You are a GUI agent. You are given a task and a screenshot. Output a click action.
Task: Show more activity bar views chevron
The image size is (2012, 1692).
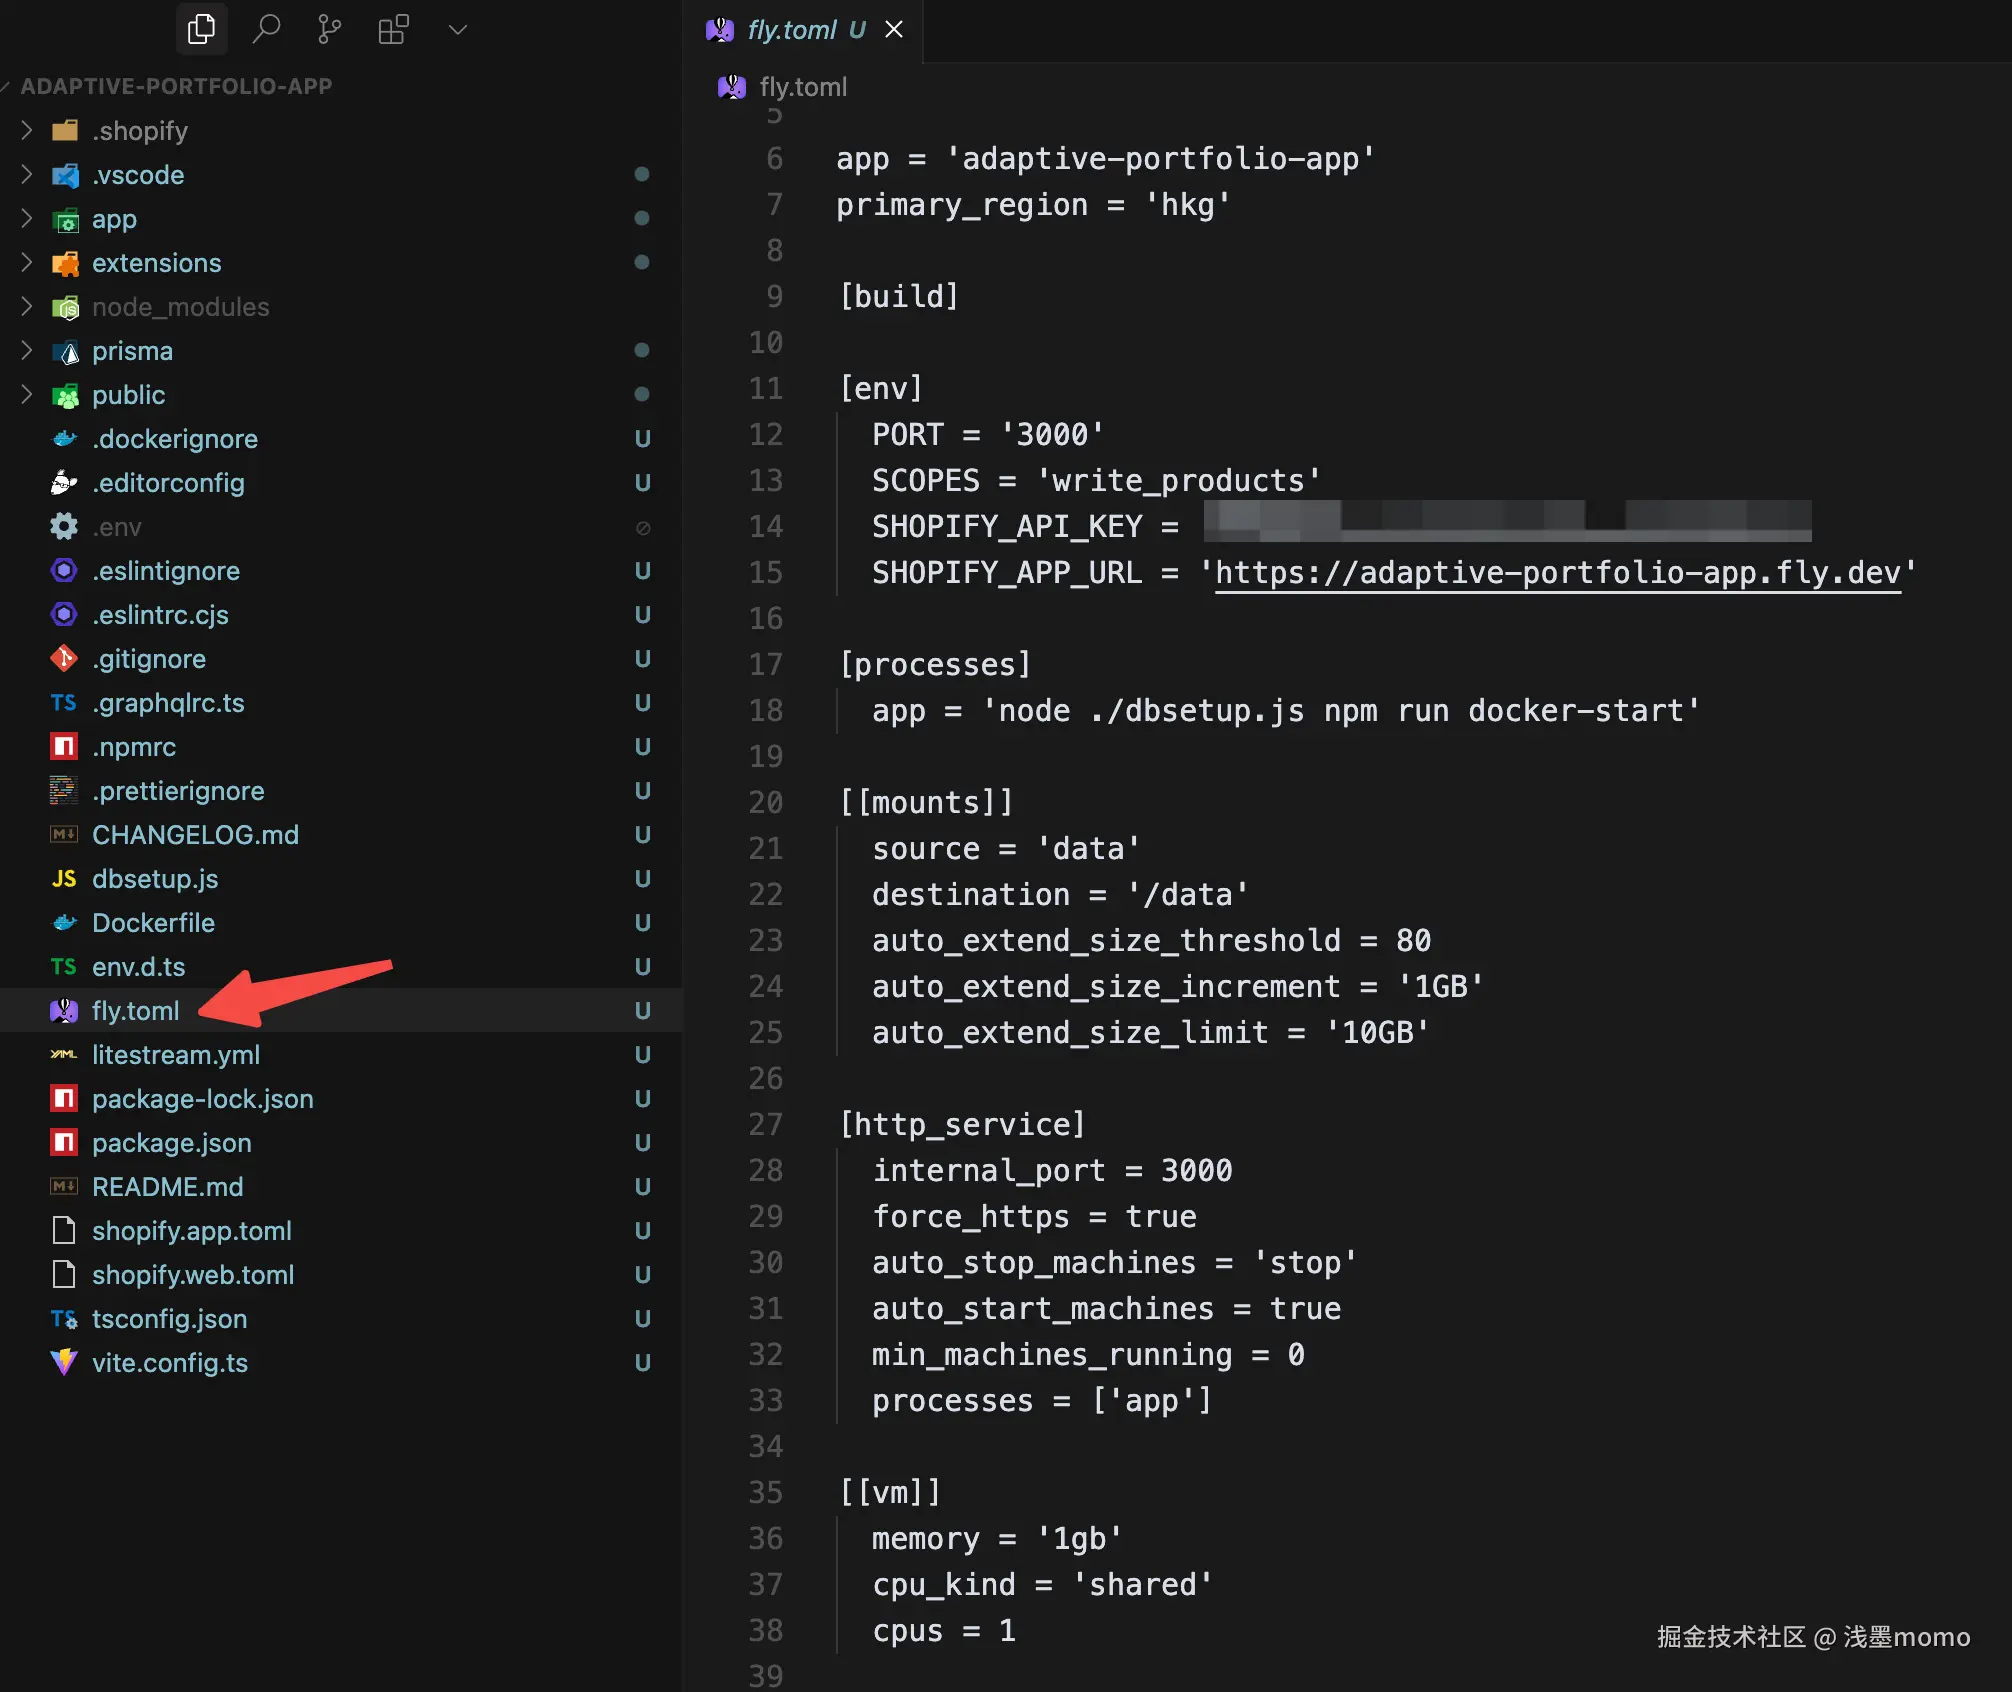tap(457, 29)
